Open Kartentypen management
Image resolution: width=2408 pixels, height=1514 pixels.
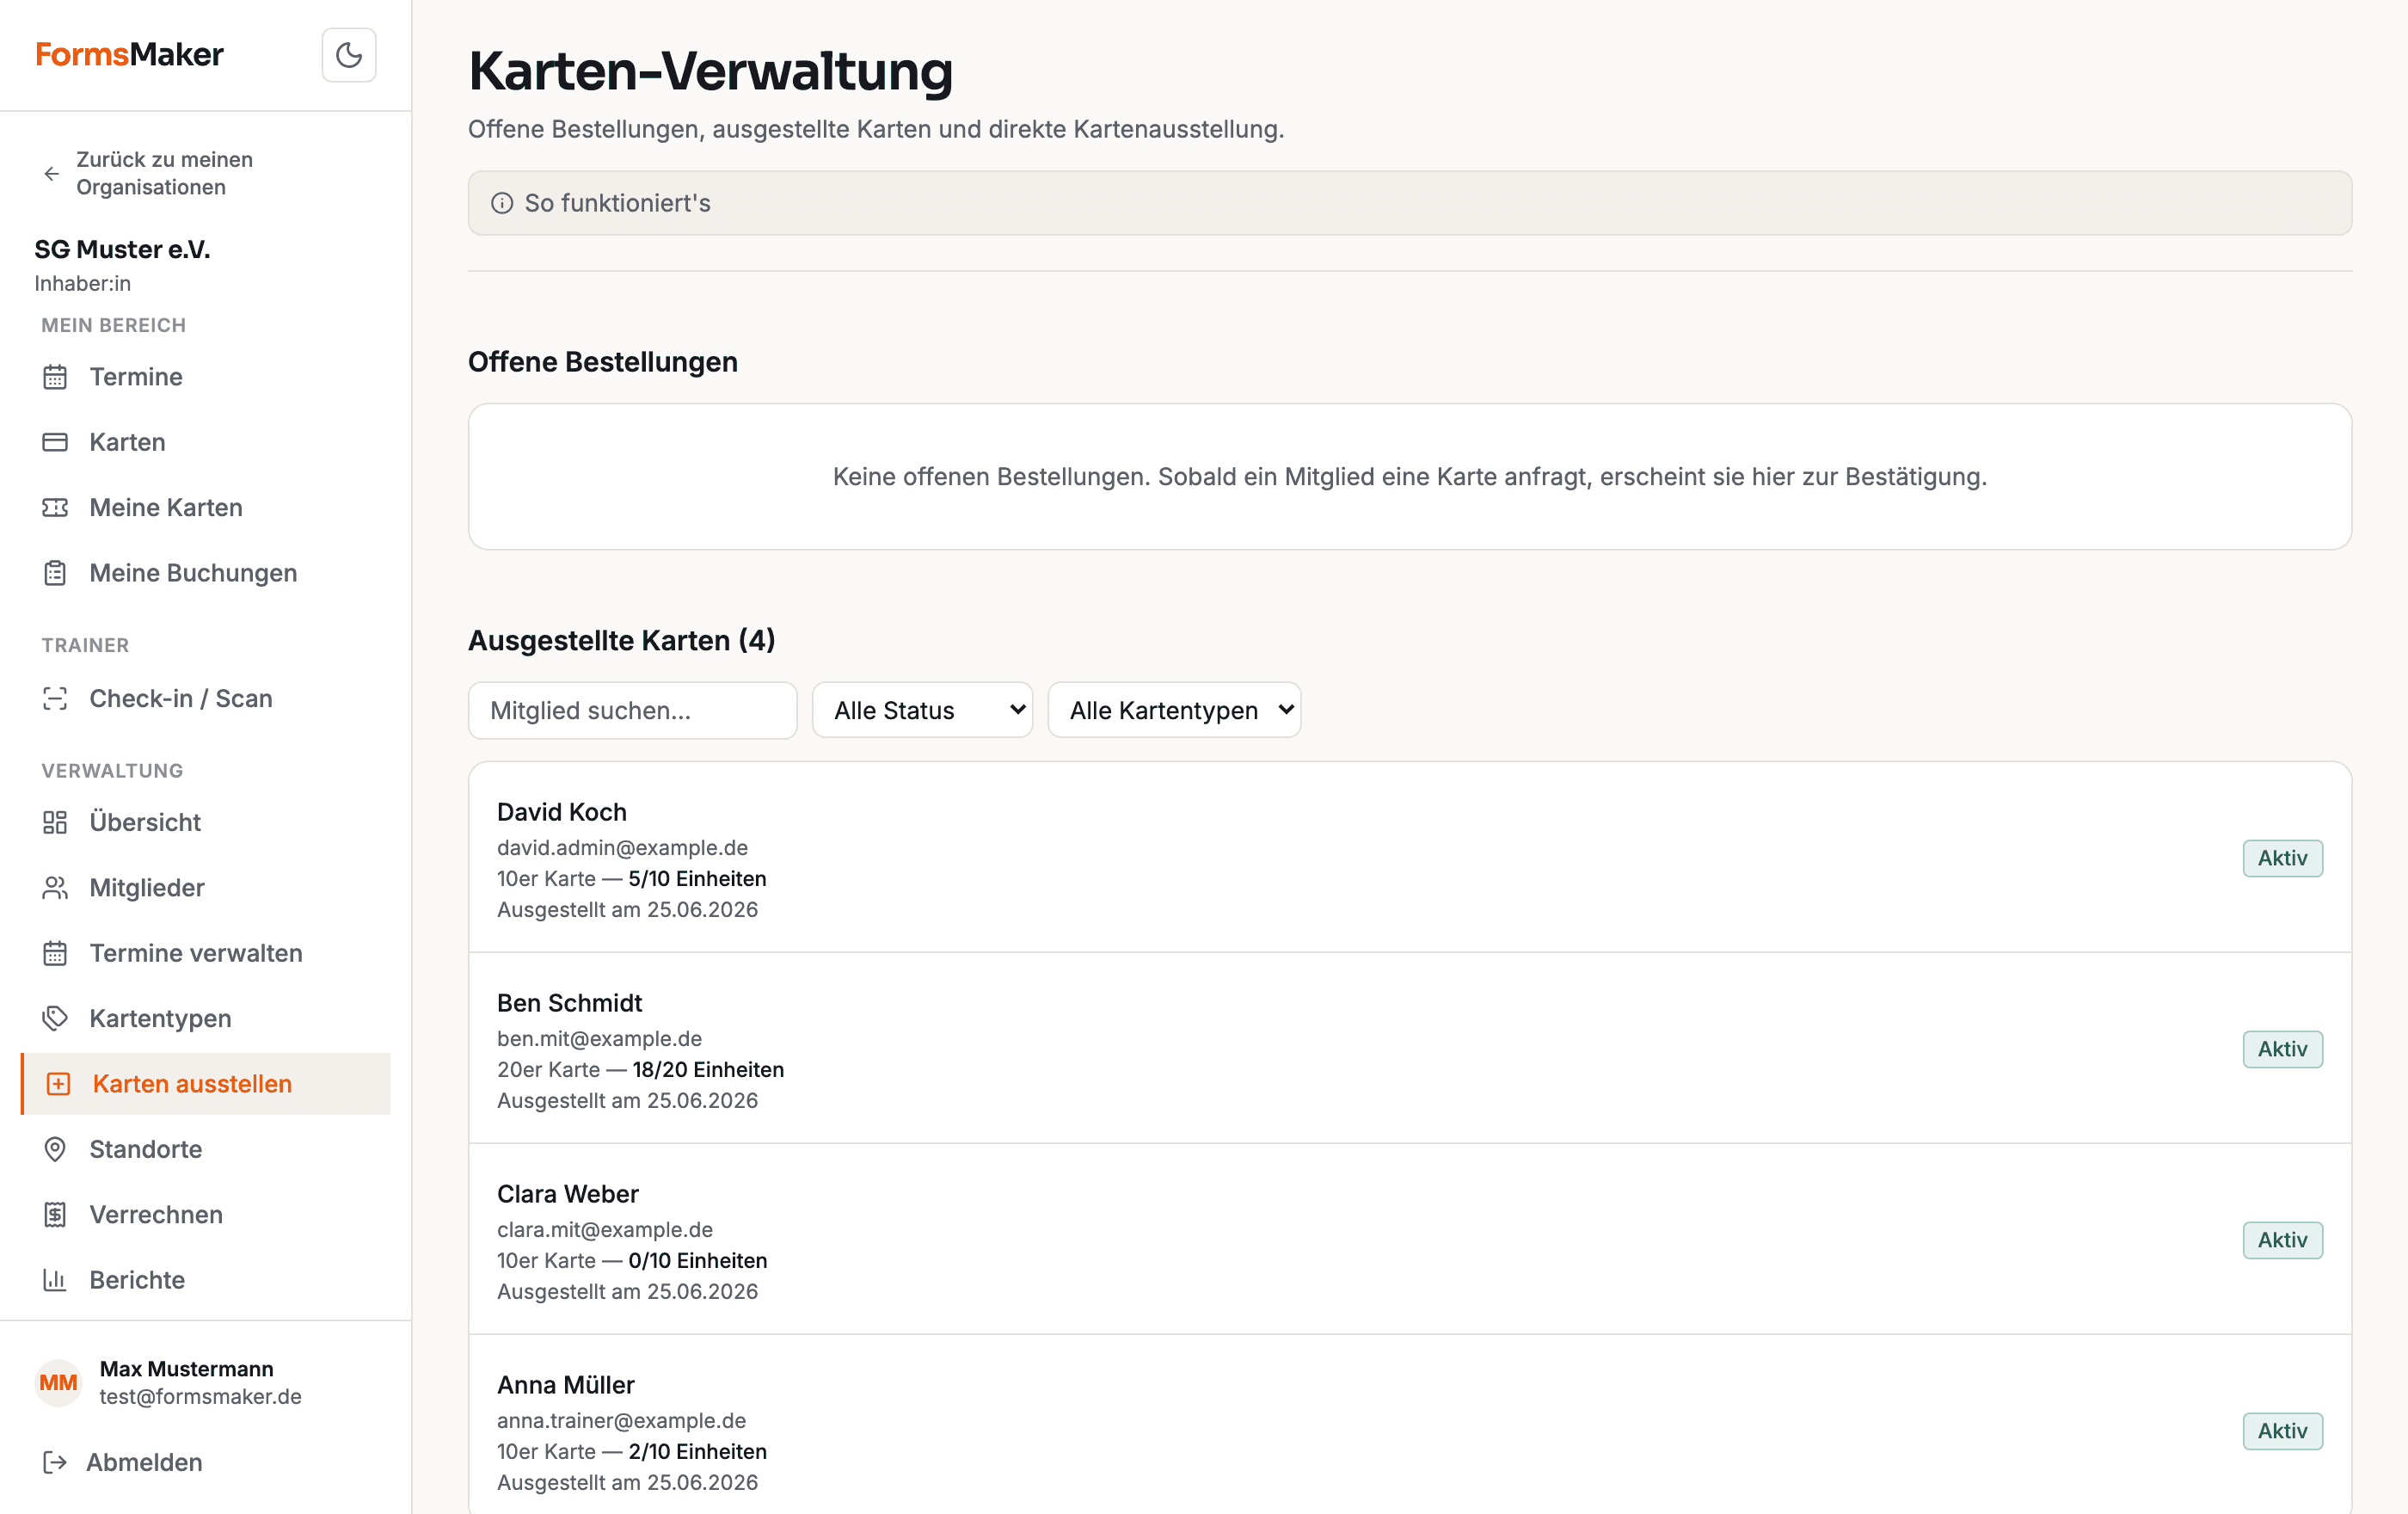[205, 1018]
